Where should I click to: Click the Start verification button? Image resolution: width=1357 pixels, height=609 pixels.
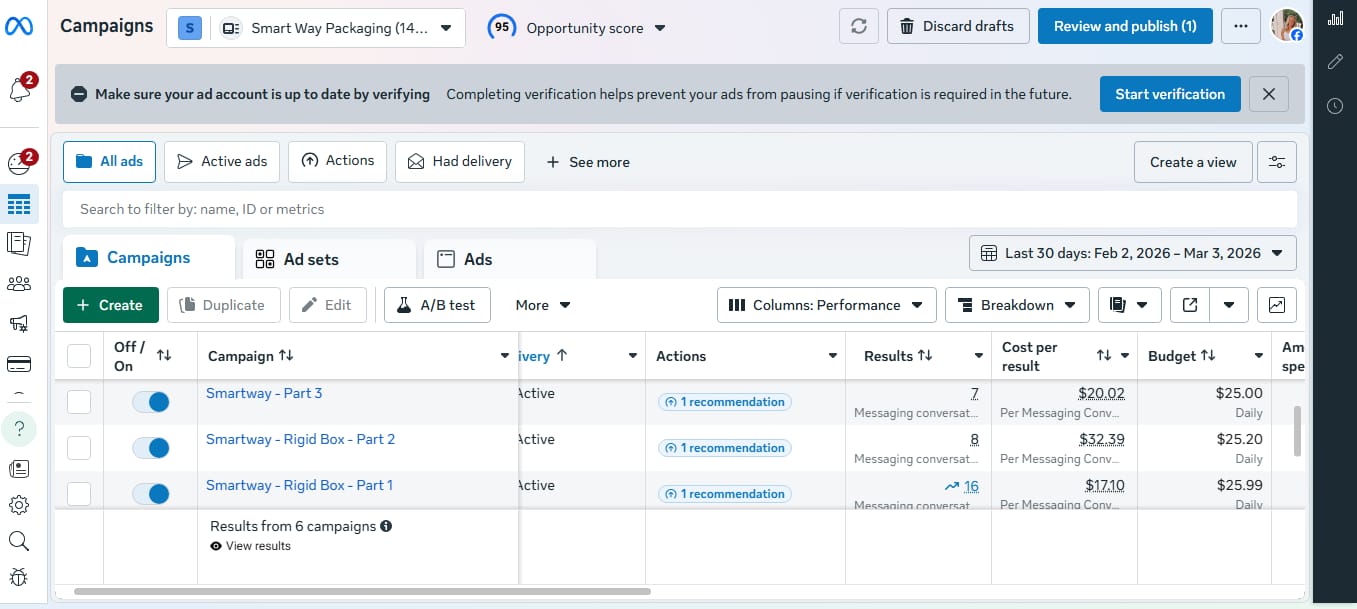tap(1170, 94)
